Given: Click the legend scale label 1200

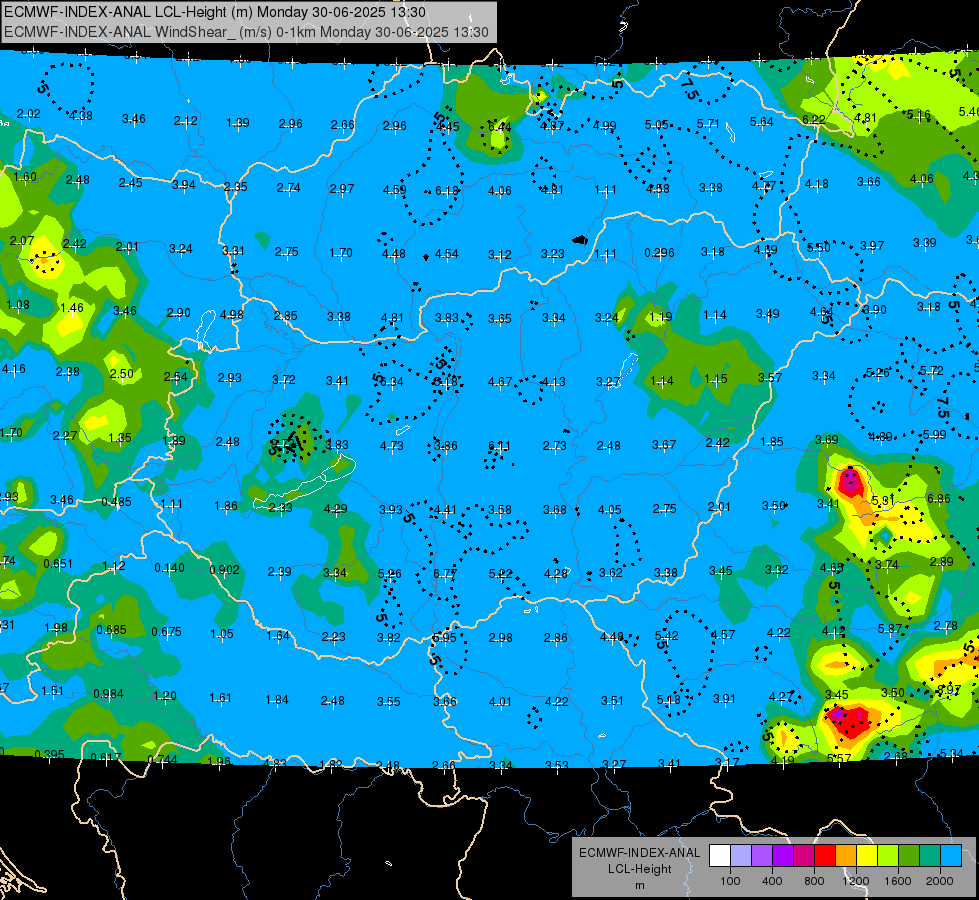Looking at the screenshot, I should click(x=856, y=881).
